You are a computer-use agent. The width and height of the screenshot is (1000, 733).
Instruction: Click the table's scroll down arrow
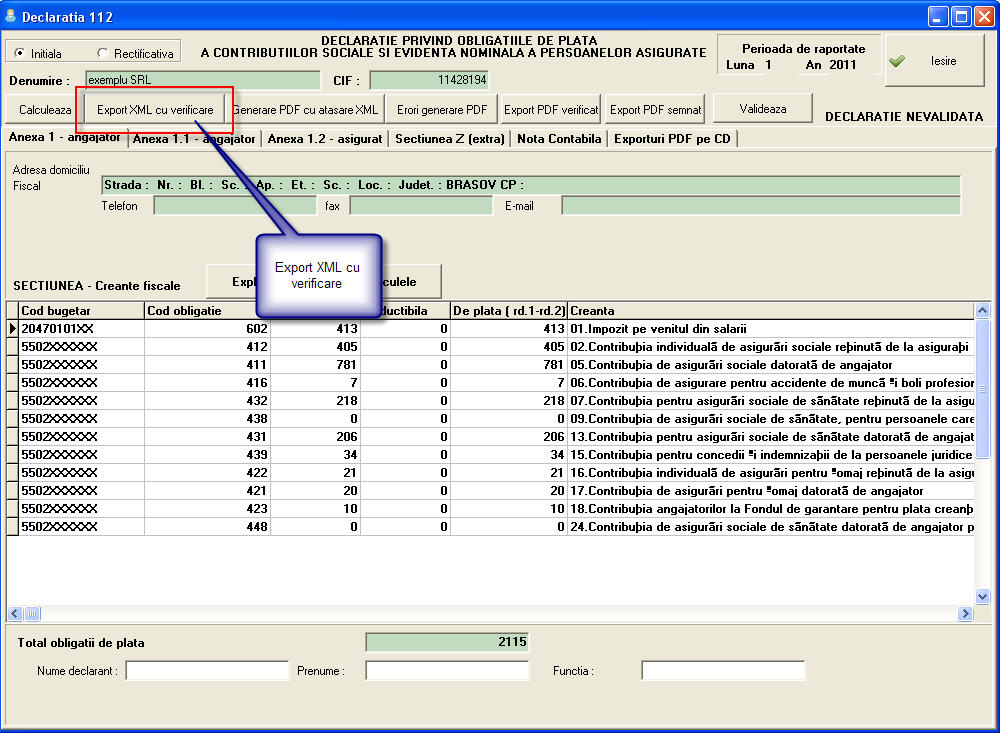tap(981, 596)
